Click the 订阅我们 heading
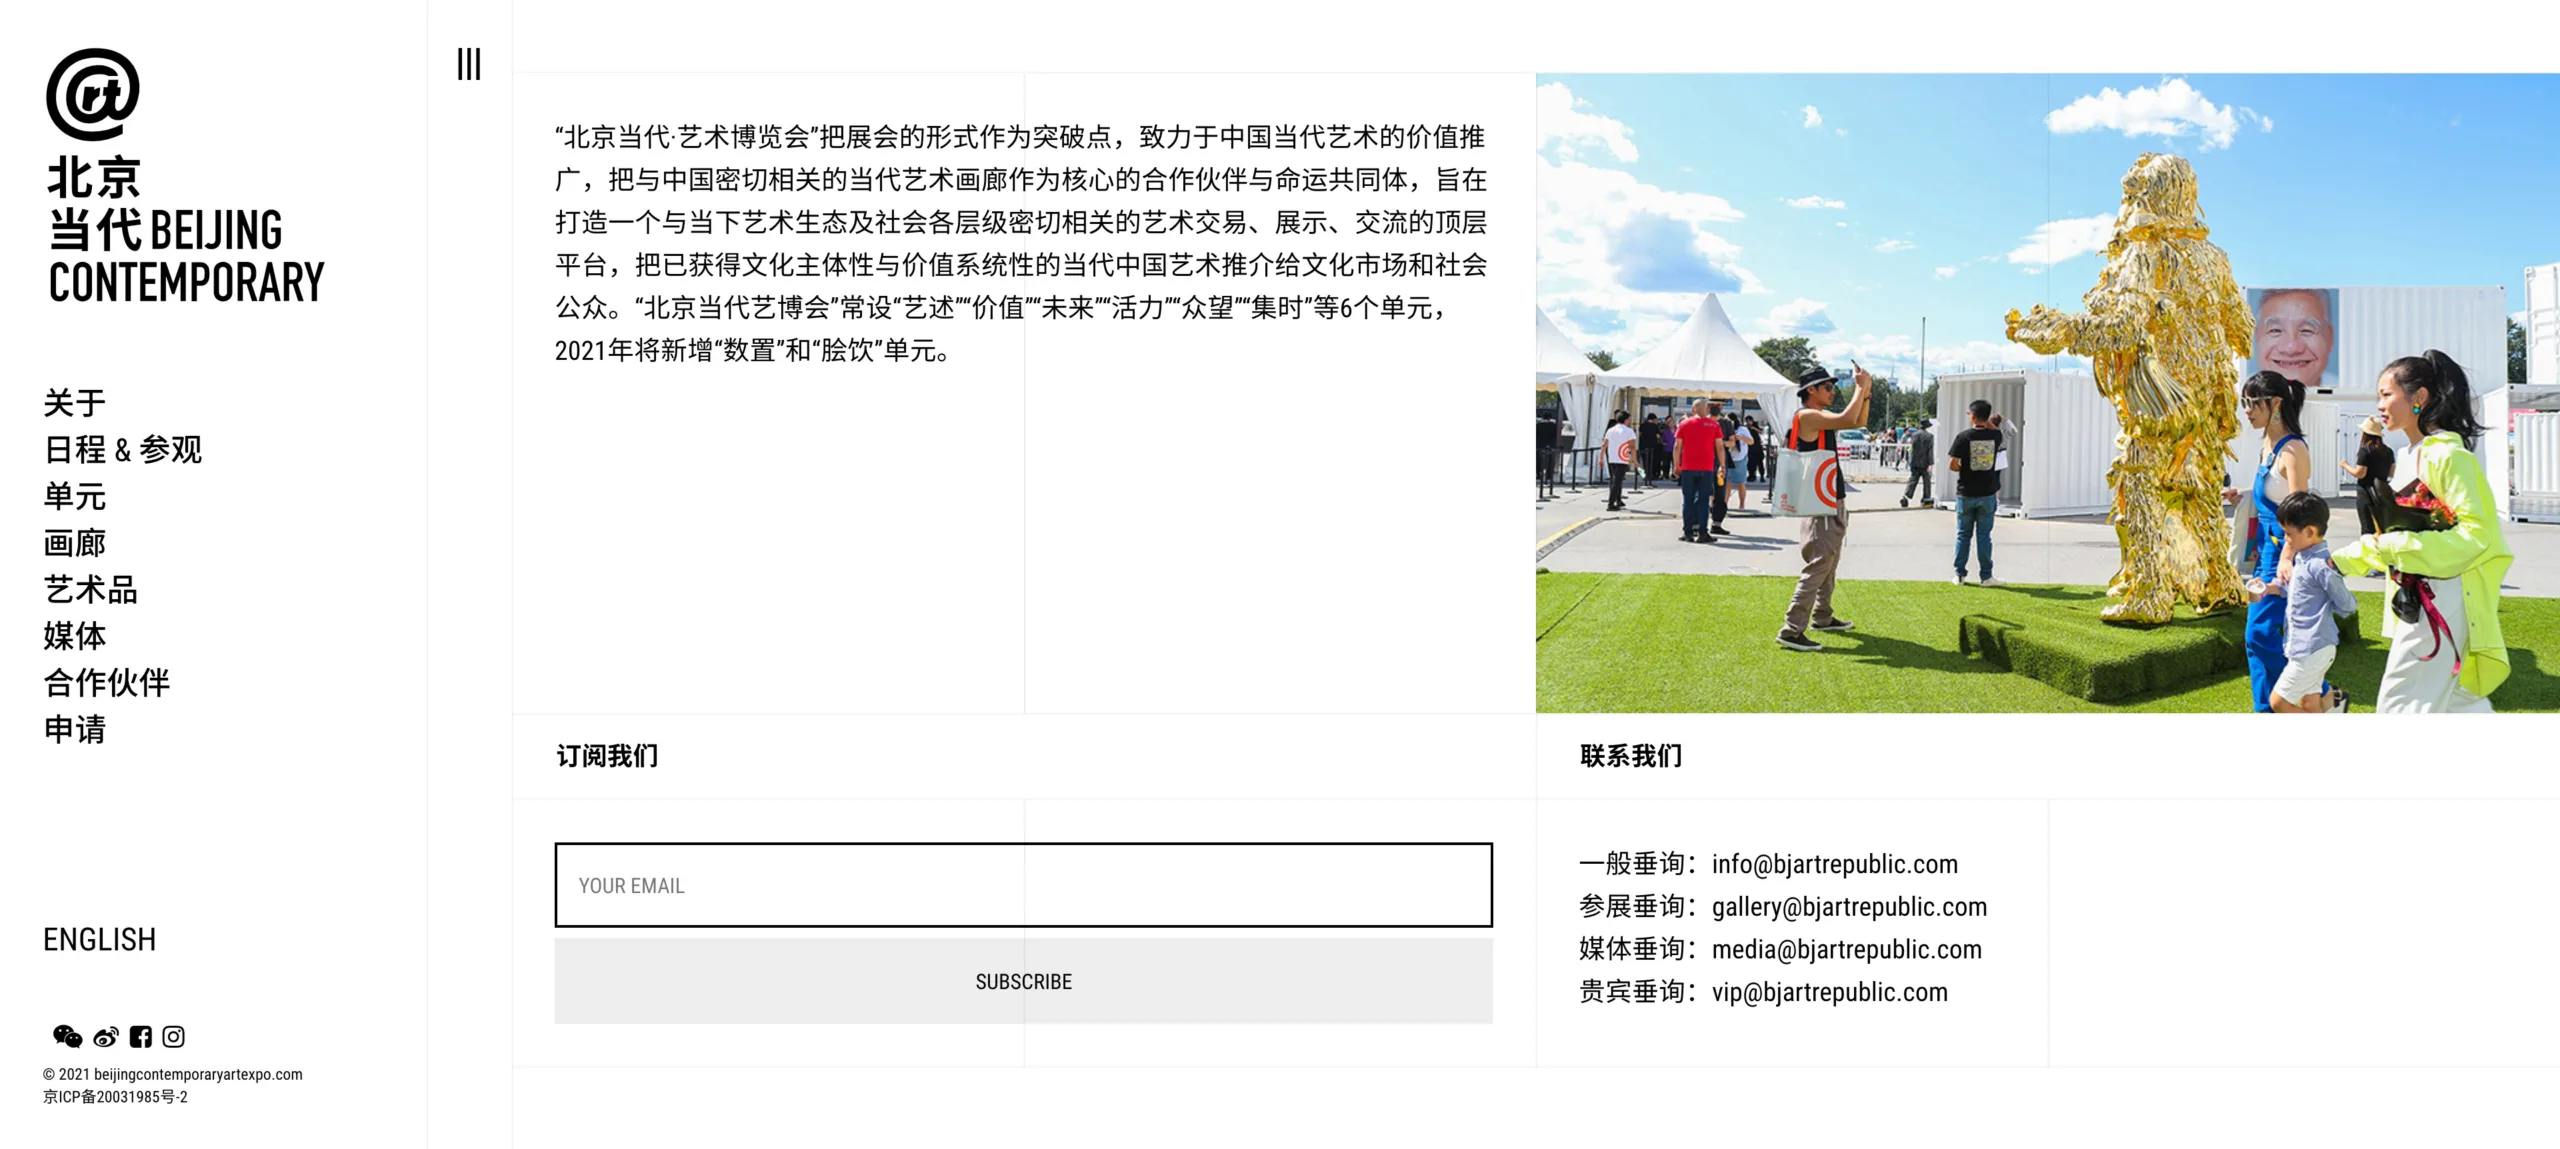The width and height of the screenshot is (2560, 1149). click(x=607, y=756)
